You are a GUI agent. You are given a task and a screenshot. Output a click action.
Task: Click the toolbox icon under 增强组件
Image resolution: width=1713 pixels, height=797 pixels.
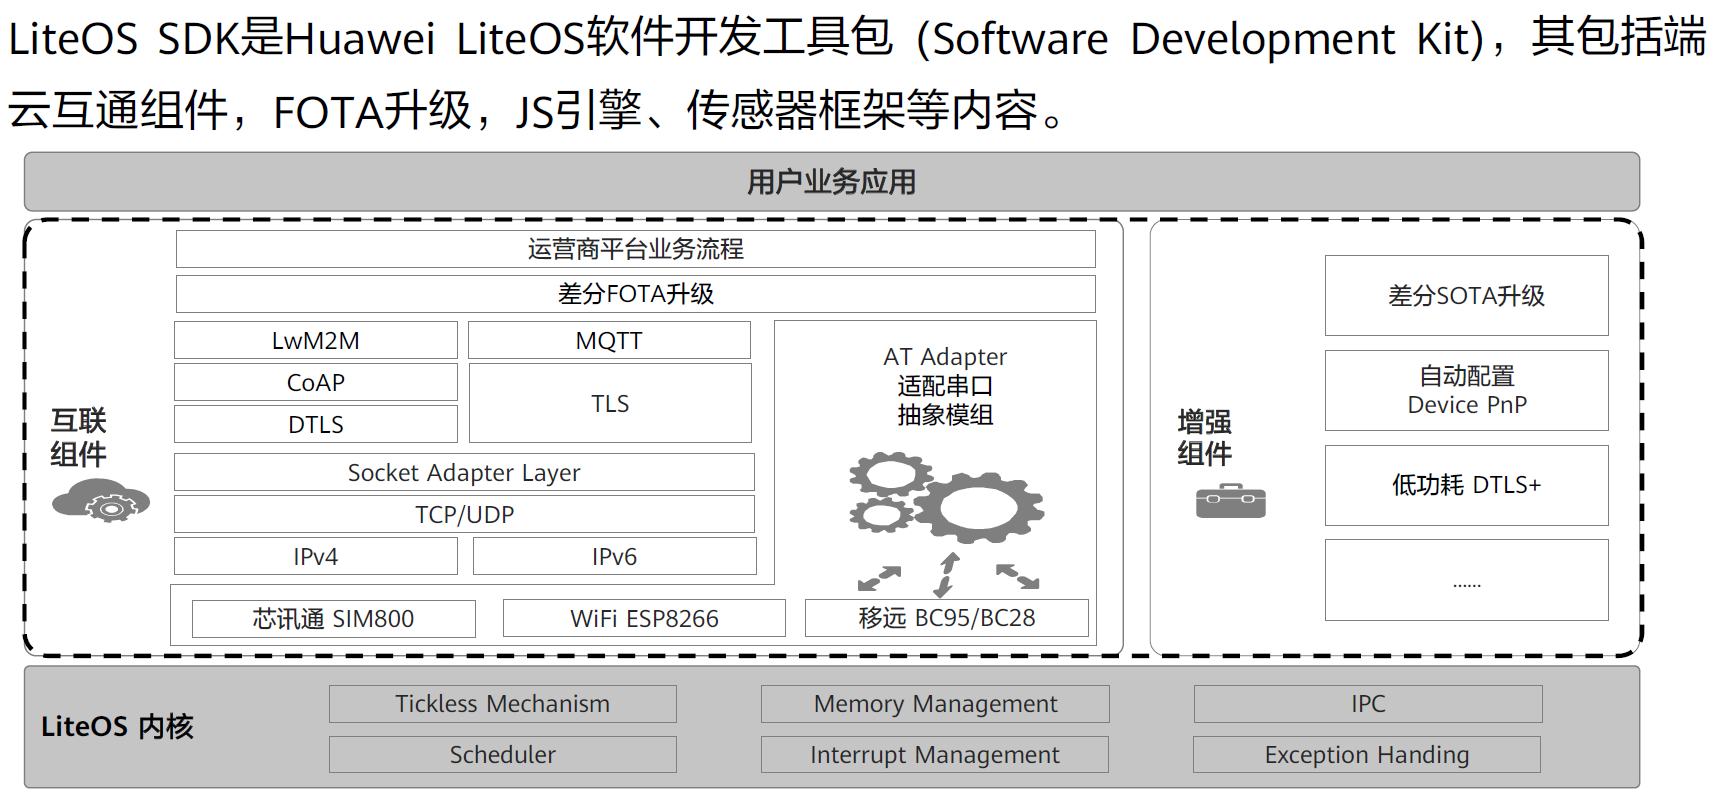(1230, 501)
